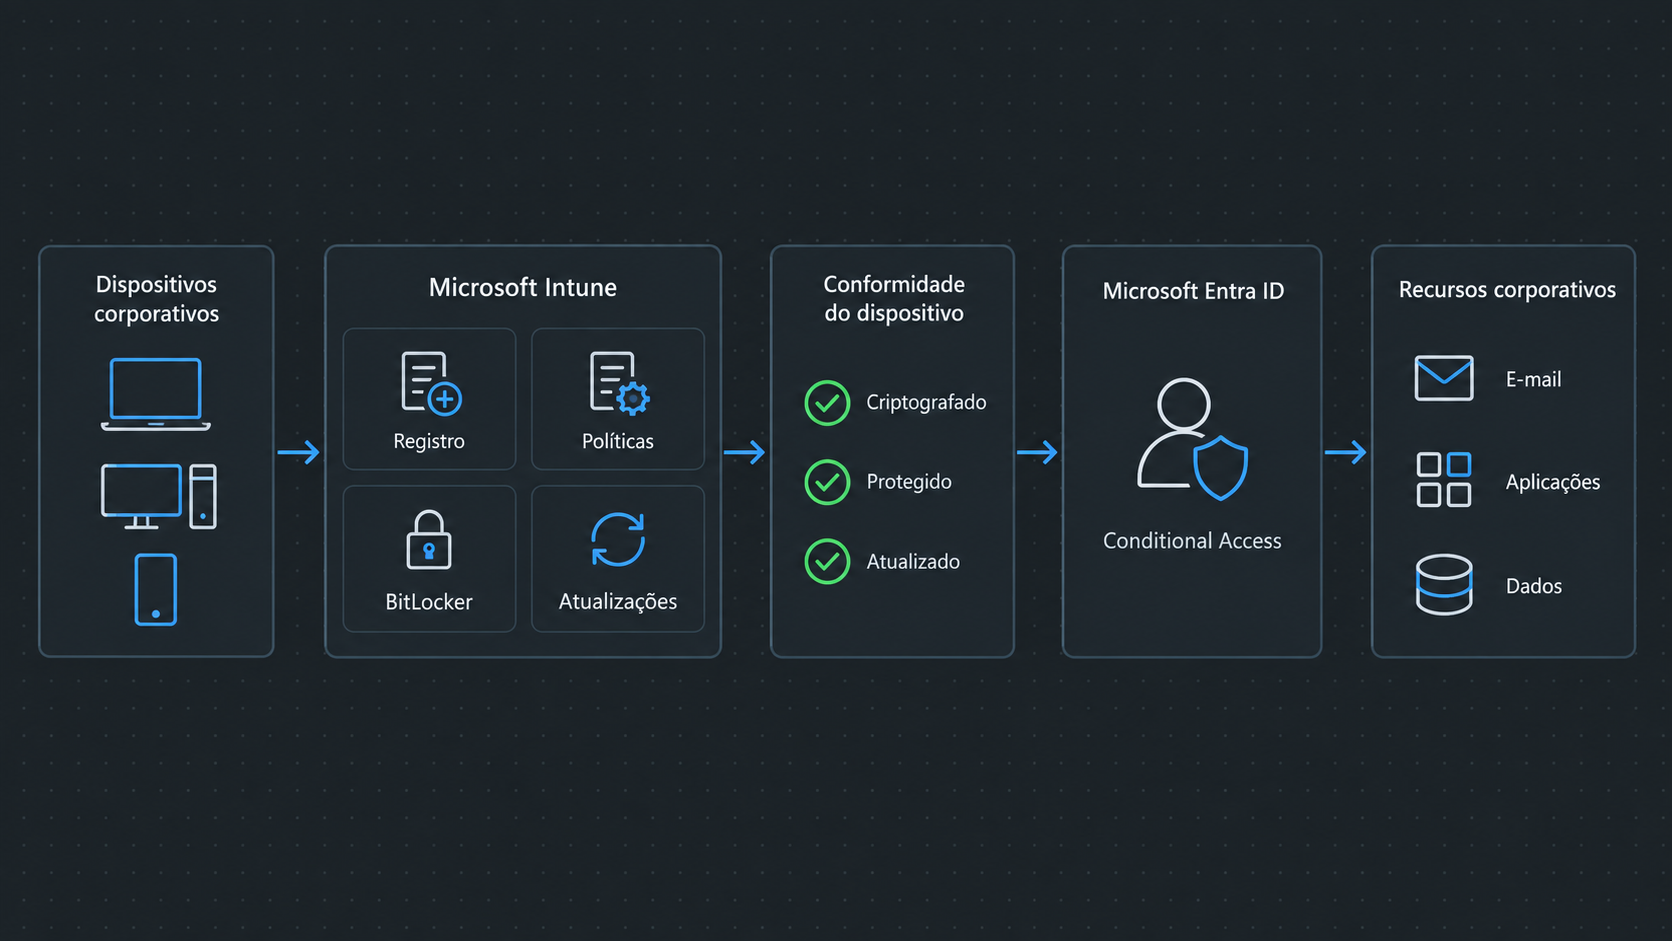Click the Protegido text
1672x941 pixels.
coord(909,482)
